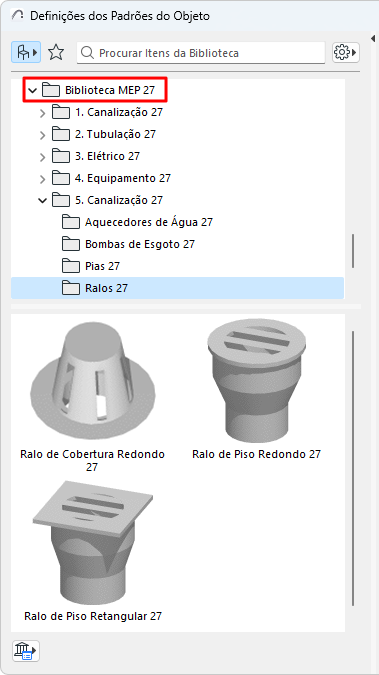
Task: Expand the 3. Elétrico 27 folder arrow
Action: coord(42,157)
